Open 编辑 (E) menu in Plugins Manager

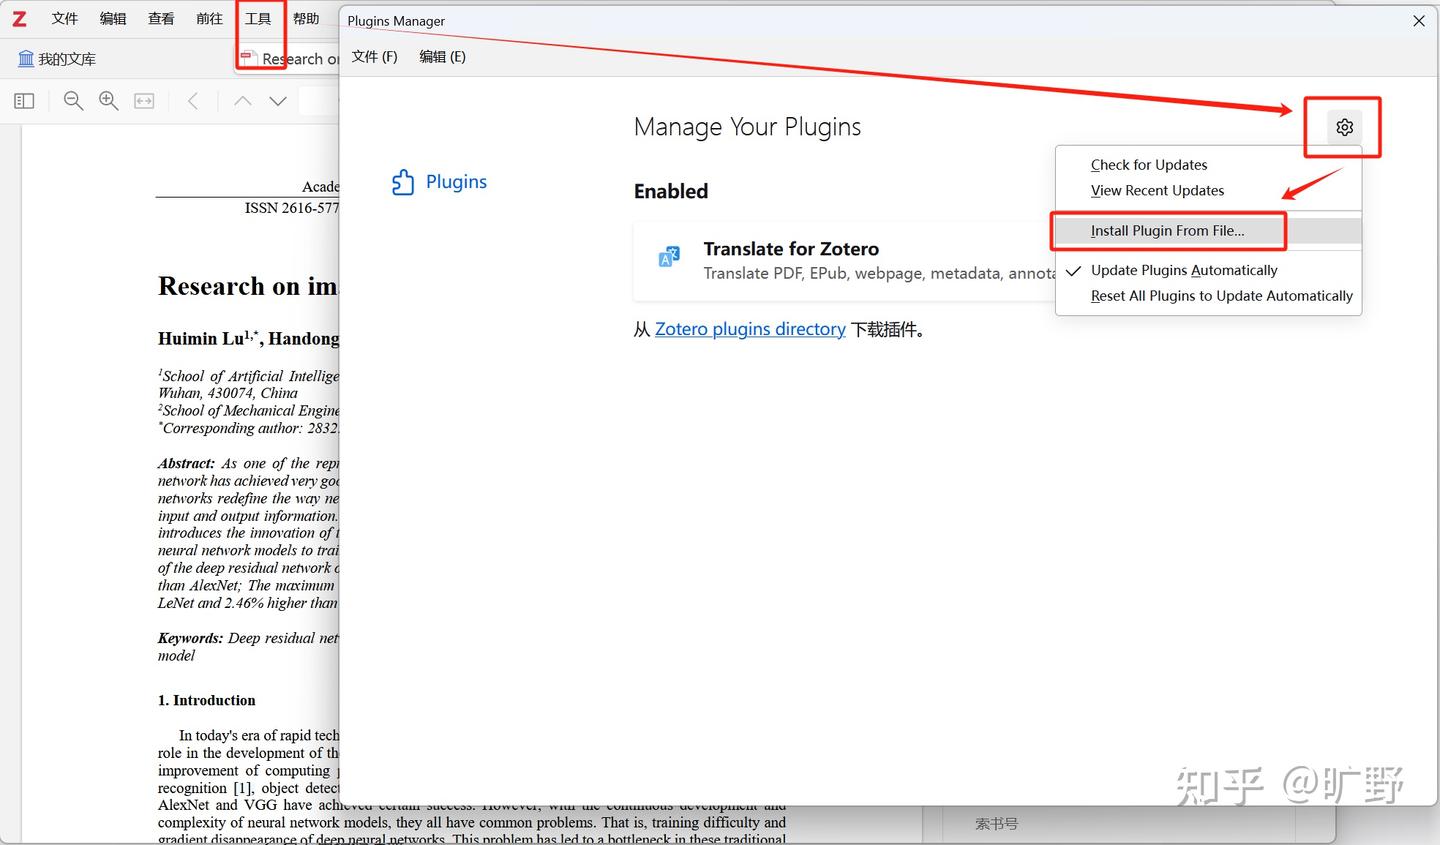[442, 57]
